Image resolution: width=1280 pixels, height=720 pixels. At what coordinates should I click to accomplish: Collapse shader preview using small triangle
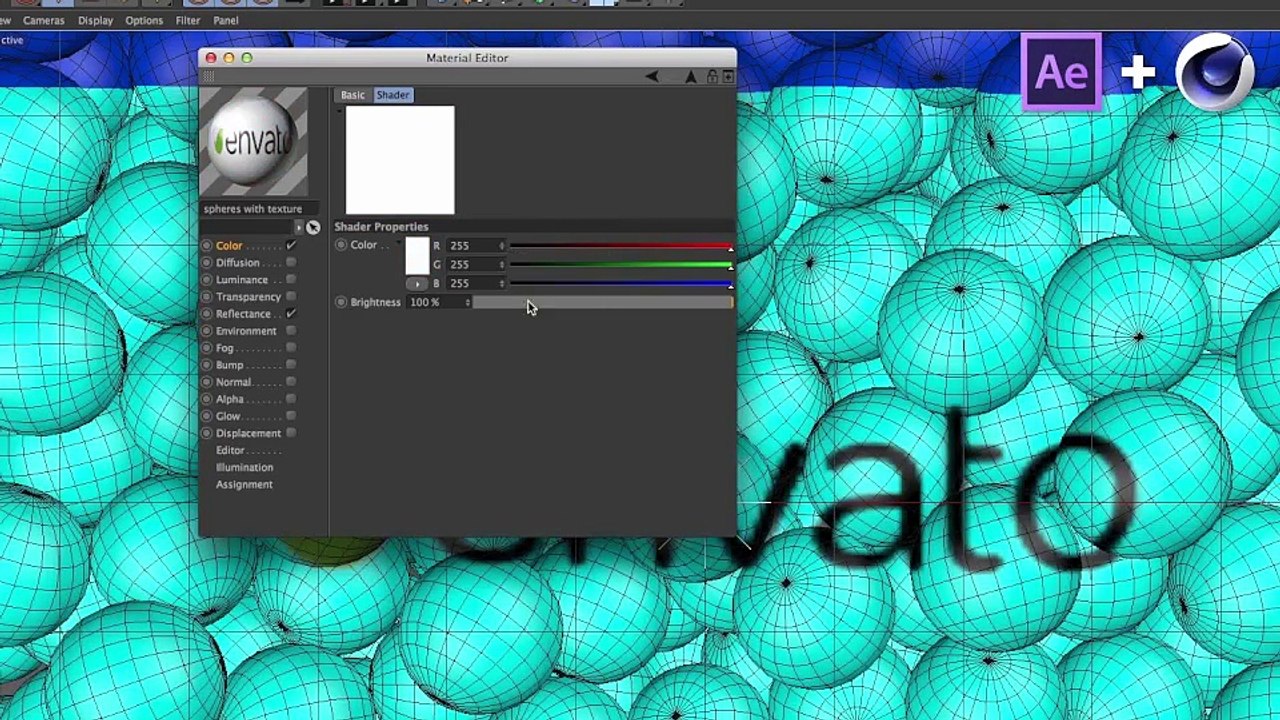[x=340, y=109]
